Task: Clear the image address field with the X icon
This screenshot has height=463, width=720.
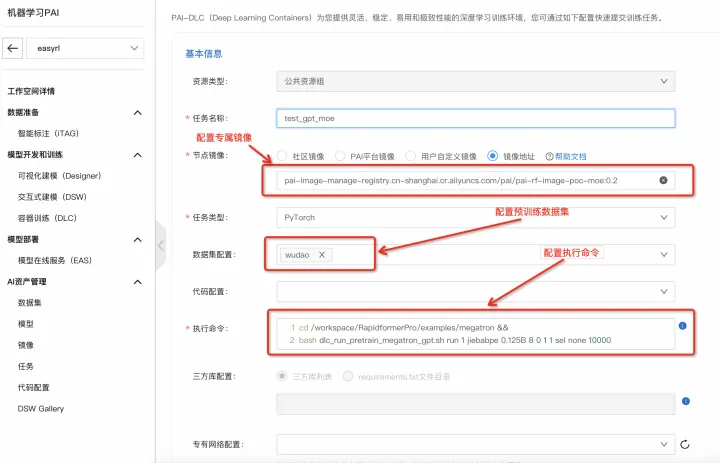Action: point(663,180)
